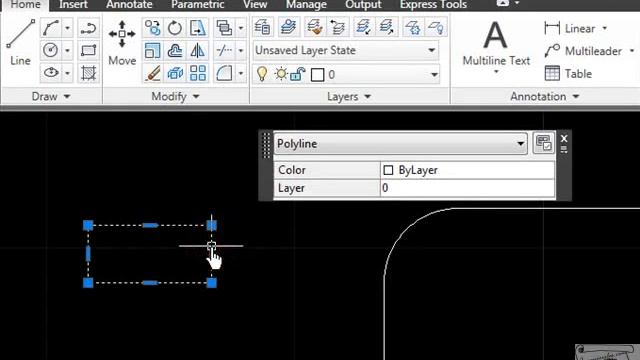Click the Multileader button
The height and width of the screenshot is (360, 640).
[x=583, y=51]
